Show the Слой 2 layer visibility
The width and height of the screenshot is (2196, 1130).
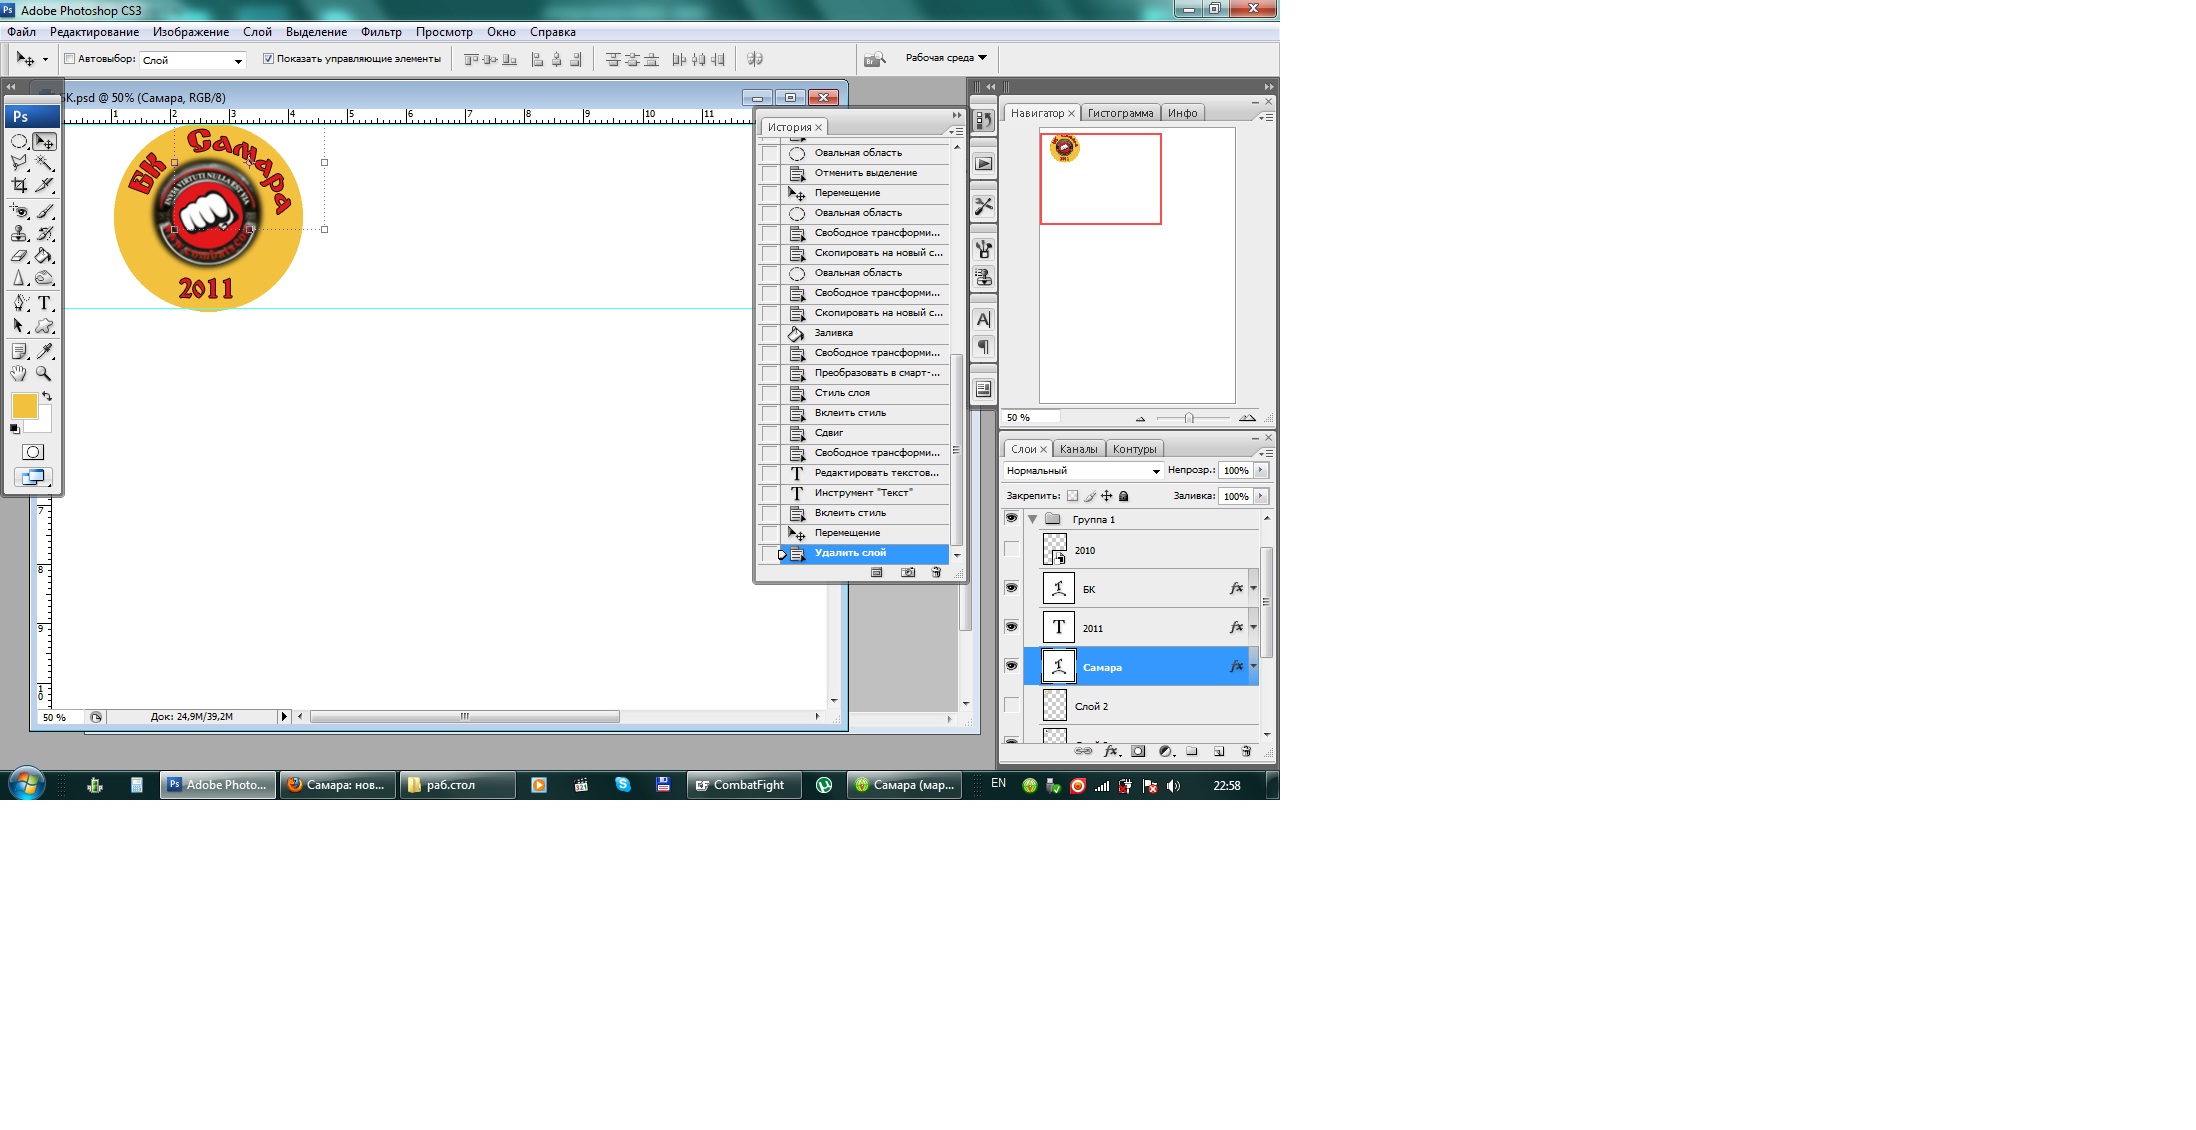coord(1011,705)
